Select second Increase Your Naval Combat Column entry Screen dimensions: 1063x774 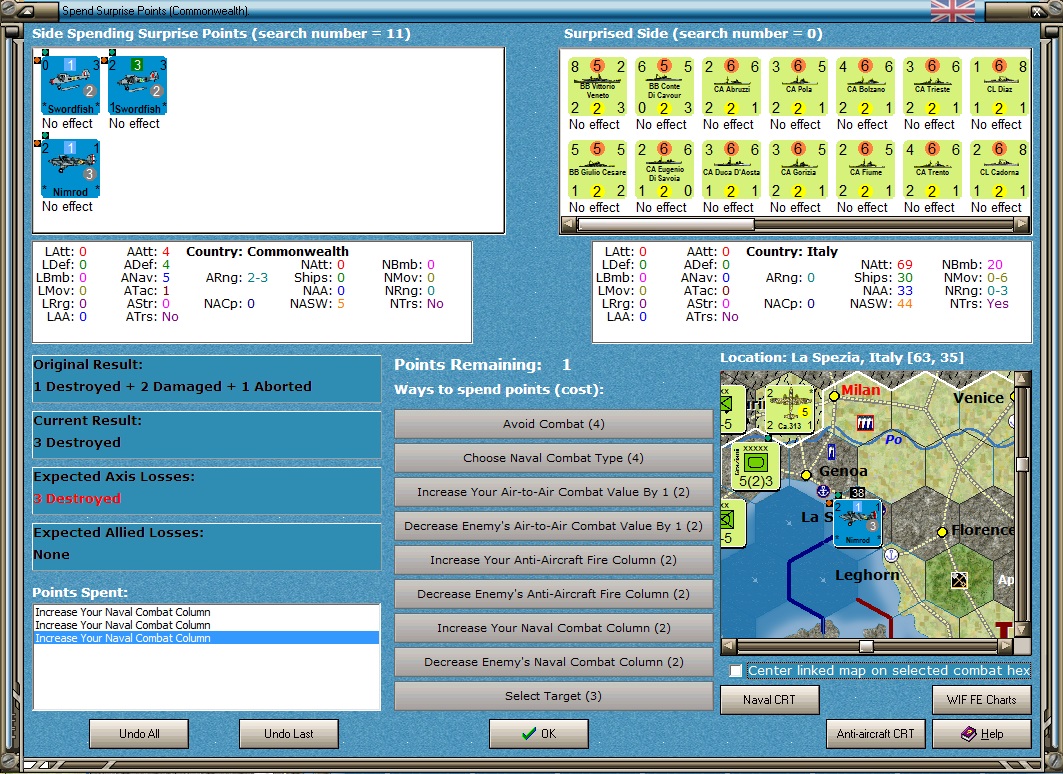pyautogui.click(x=206, y=625)
